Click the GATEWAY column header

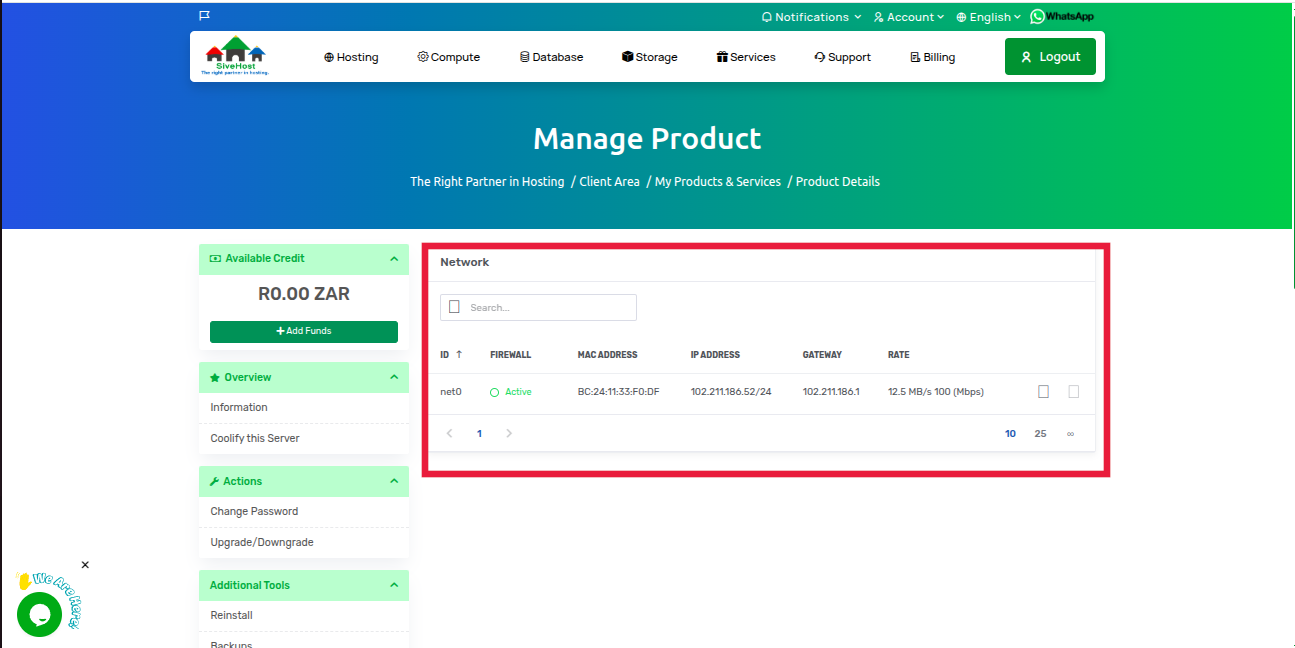point(822,355)
